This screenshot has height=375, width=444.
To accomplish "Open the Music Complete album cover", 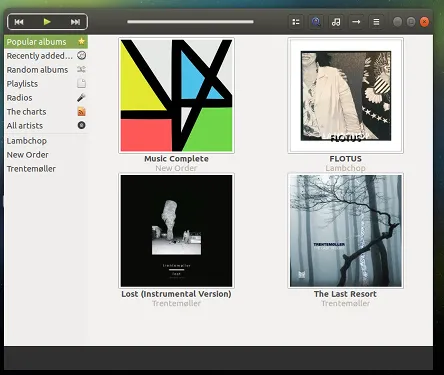I will (x=176, y=96).
